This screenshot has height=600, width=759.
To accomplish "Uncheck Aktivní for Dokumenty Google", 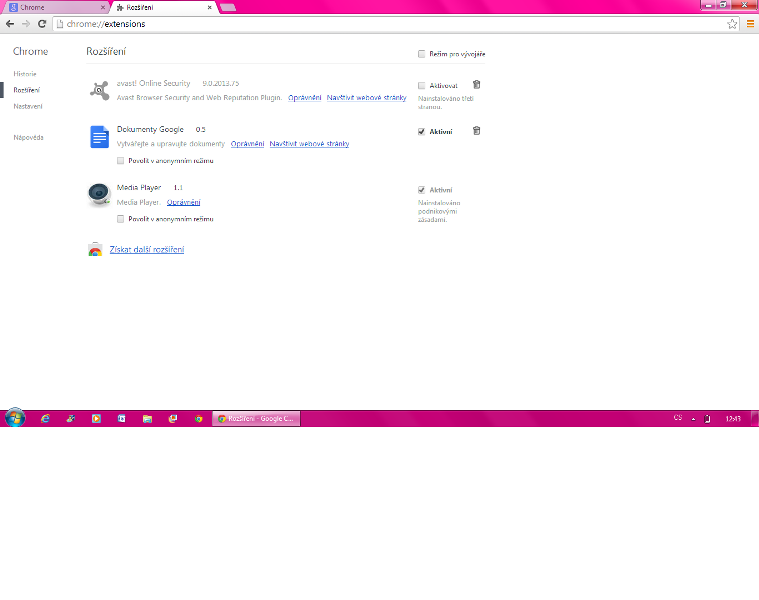I will click(422, 131).
